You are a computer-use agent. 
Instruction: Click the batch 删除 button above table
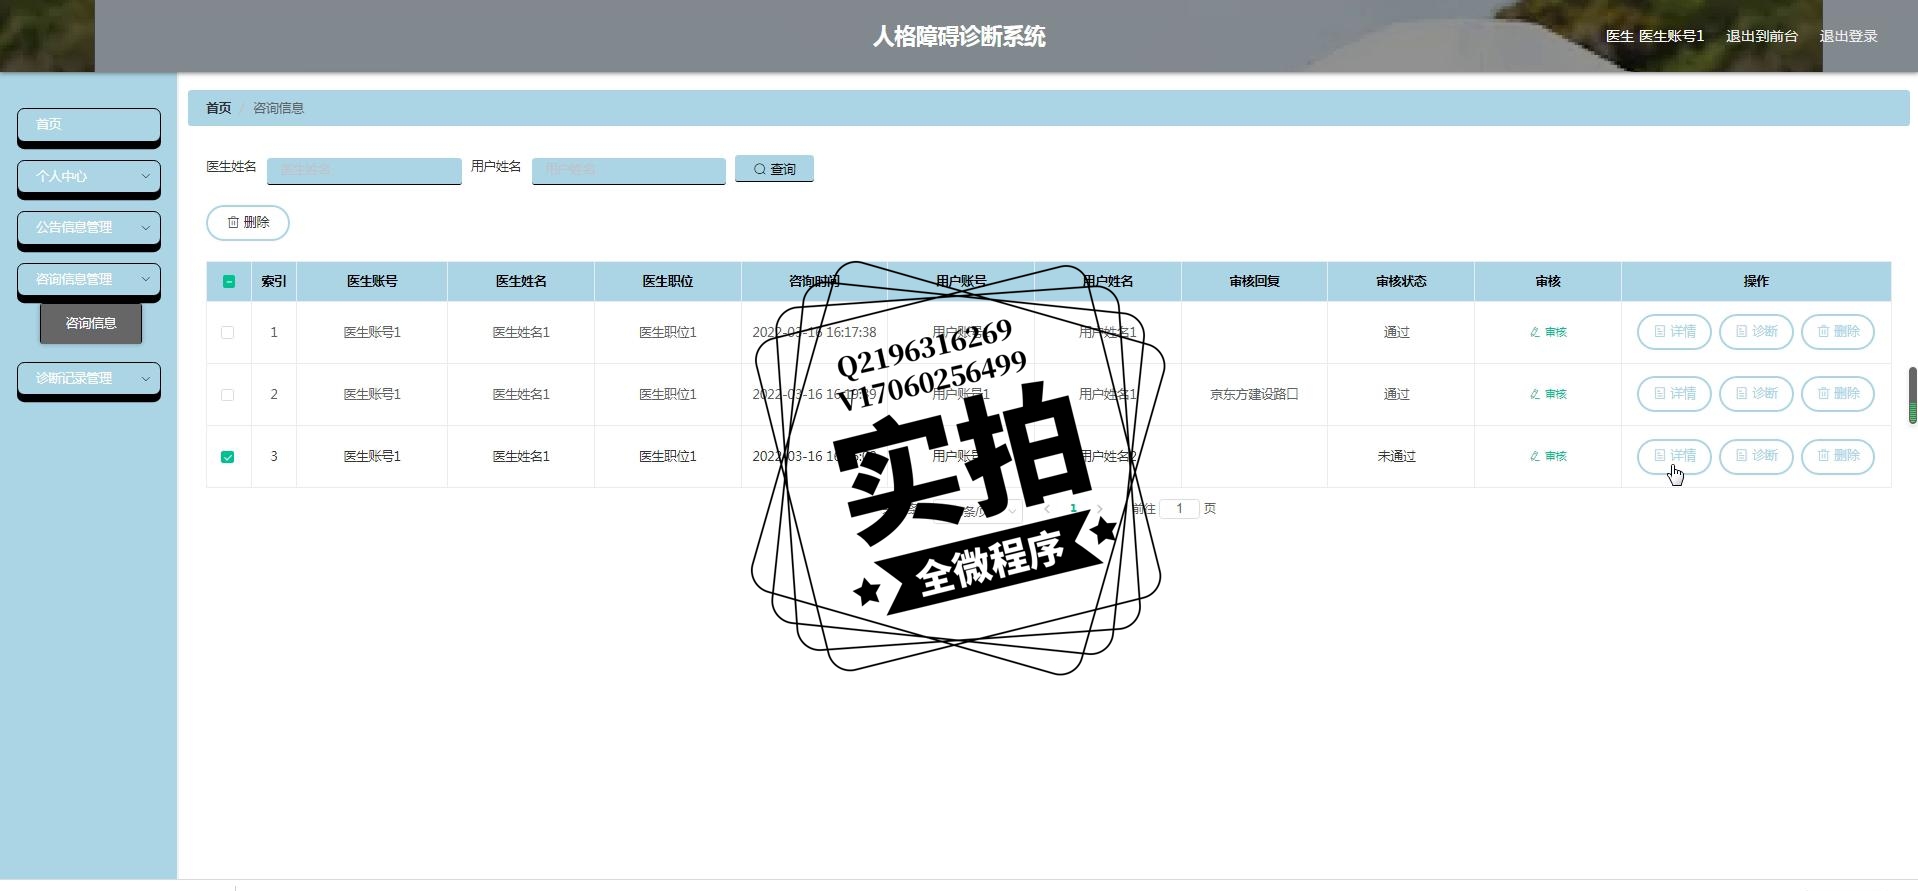(248, 222)
